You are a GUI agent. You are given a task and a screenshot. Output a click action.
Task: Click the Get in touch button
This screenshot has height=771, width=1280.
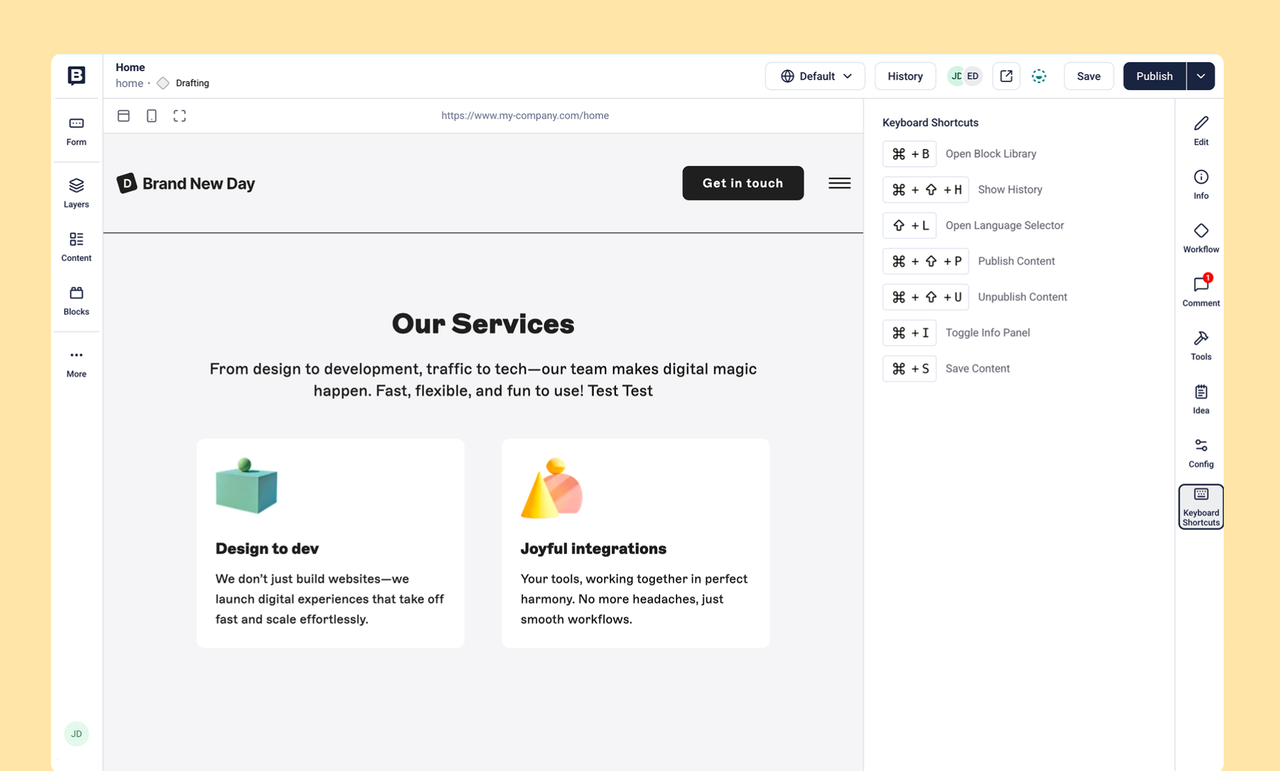tap(743, 183)
